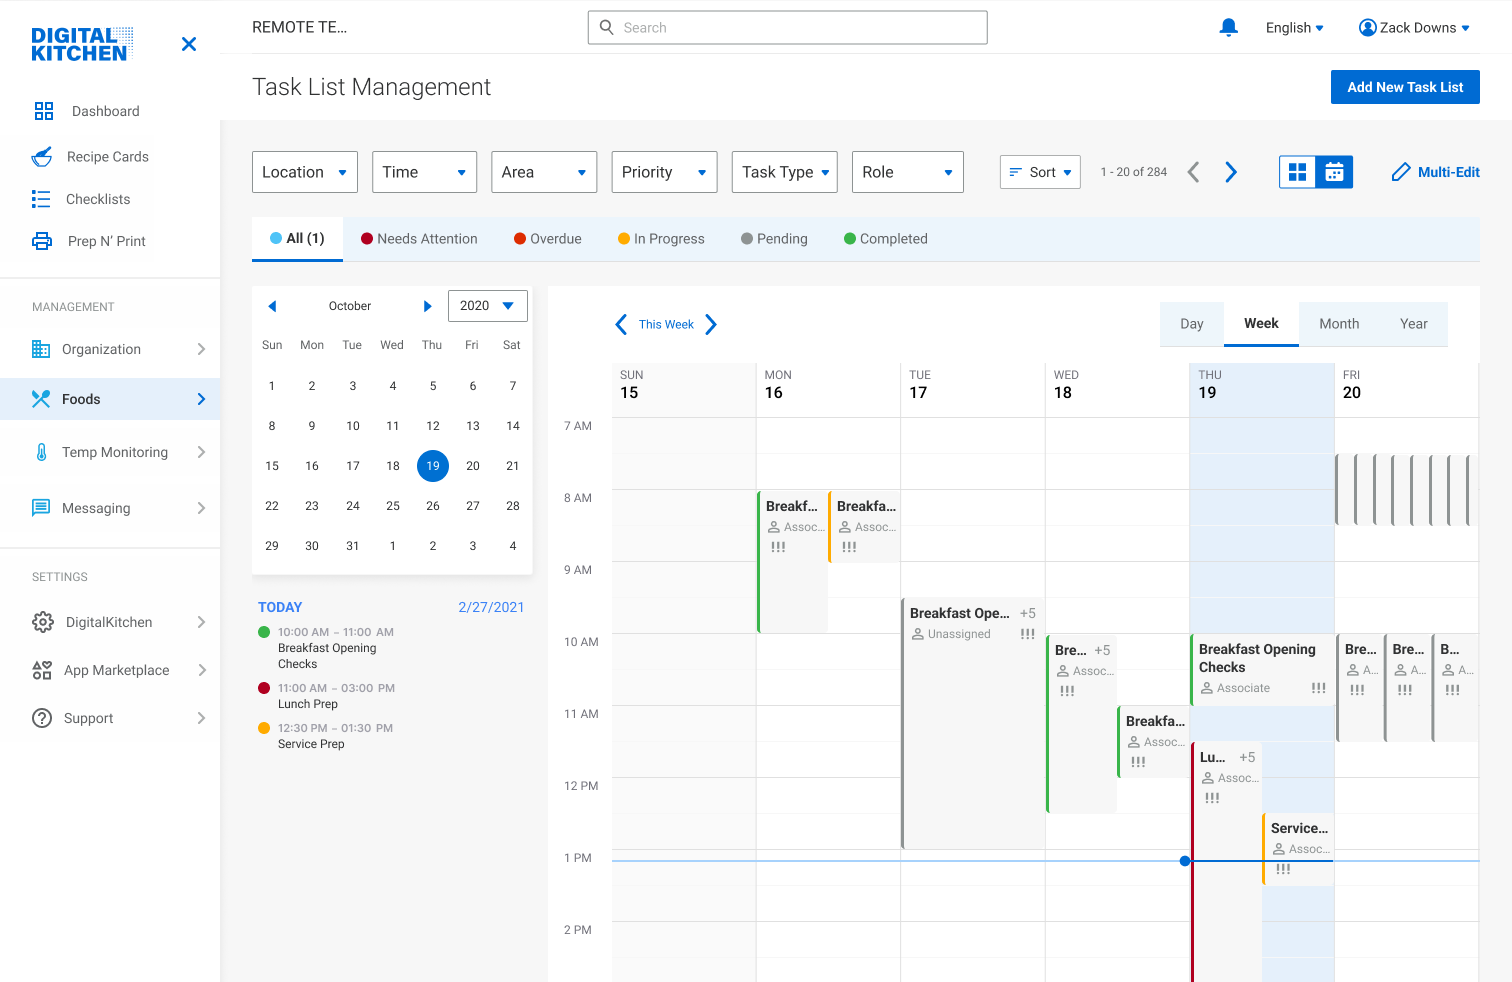Show the previous month in mini calendar
1512x982 pixels.
272,306
